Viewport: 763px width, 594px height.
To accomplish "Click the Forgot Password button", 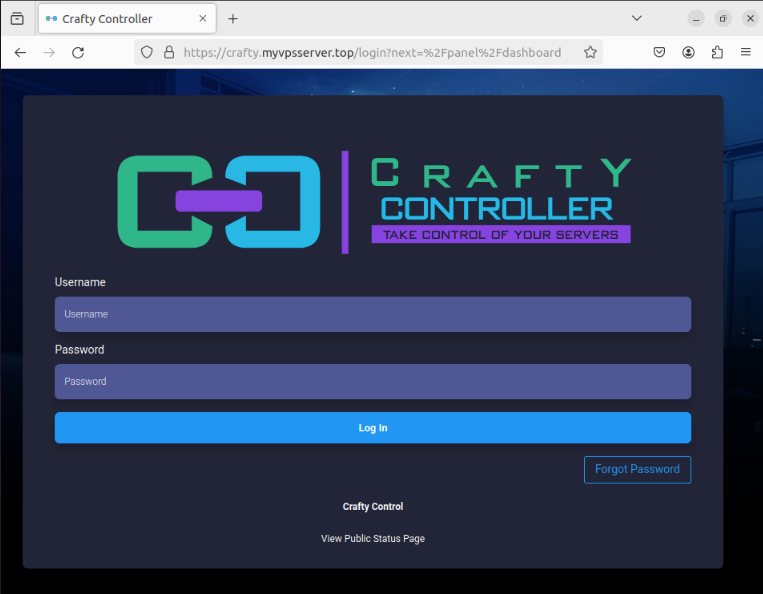I will point(637,469).
